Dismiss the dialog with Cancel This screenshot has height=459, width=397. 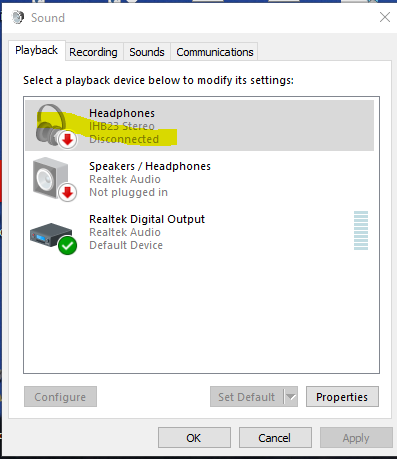275,438
